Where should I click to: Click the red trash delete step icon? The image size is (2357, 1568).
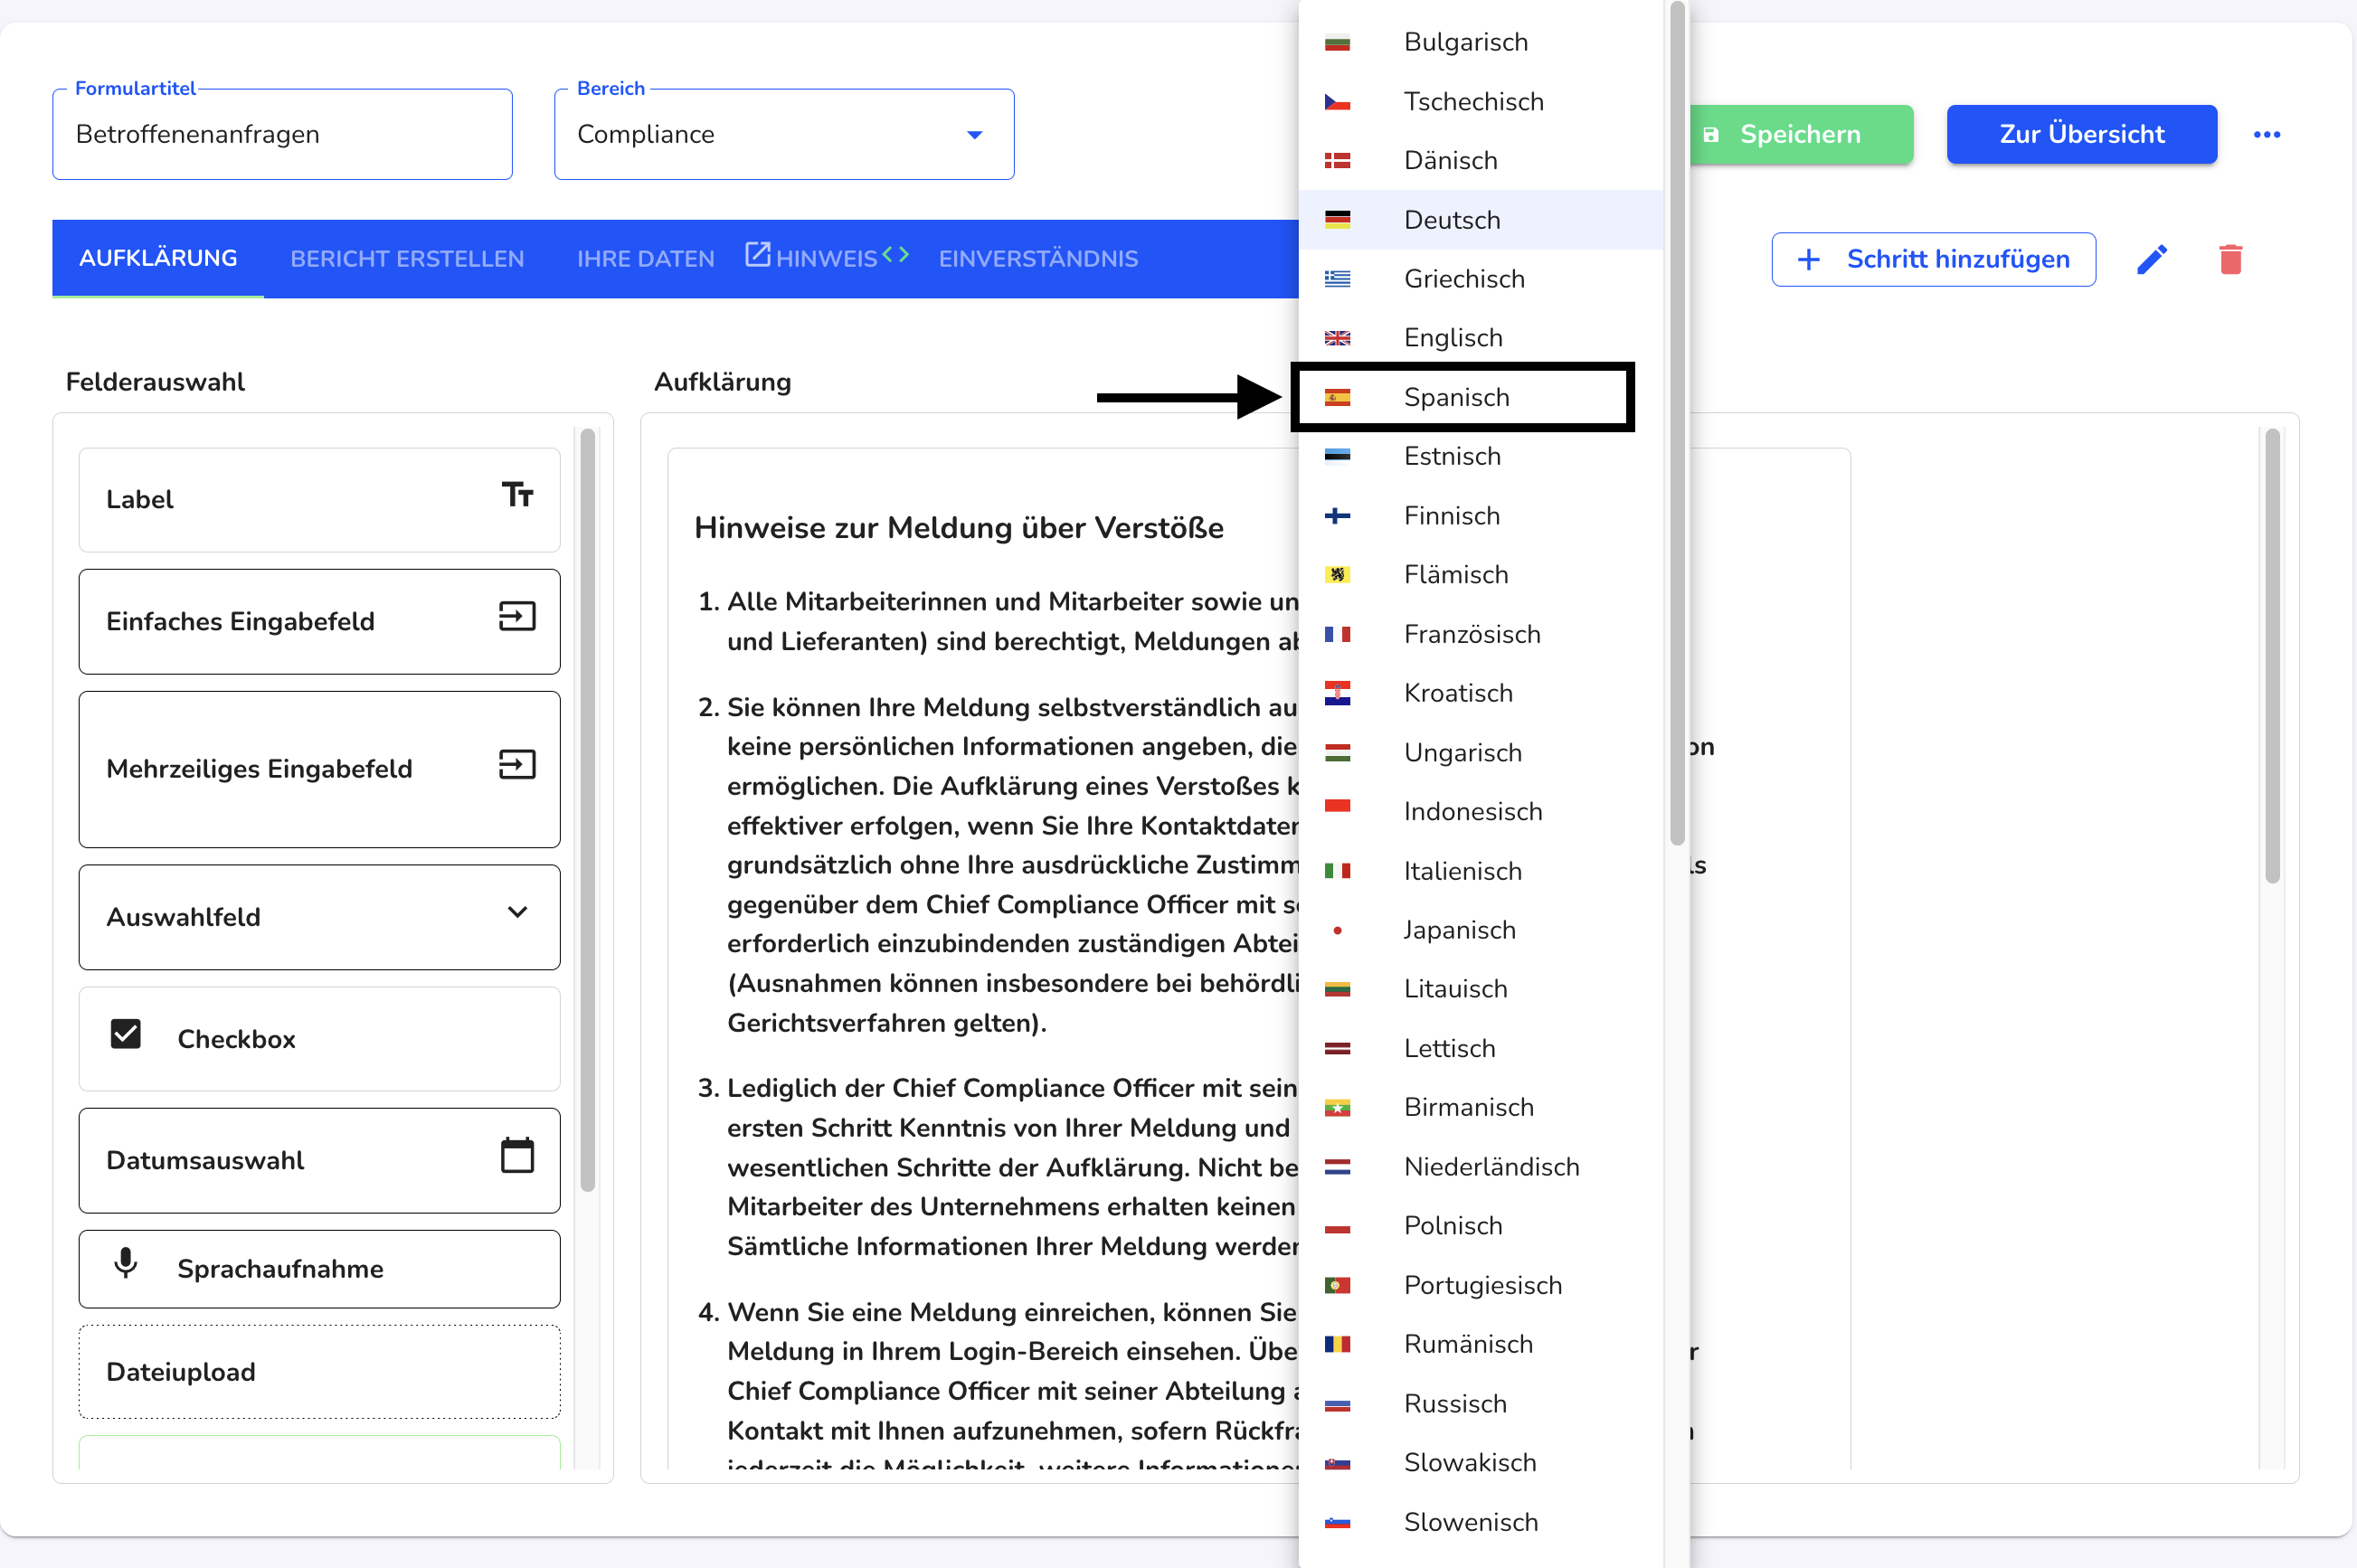2230,259
